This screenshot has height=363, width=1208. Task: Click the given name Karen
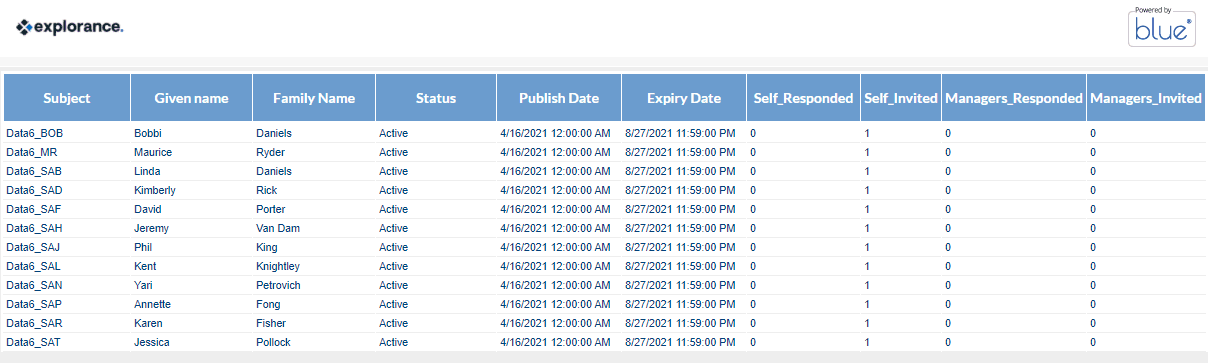(x=149, y=323)
